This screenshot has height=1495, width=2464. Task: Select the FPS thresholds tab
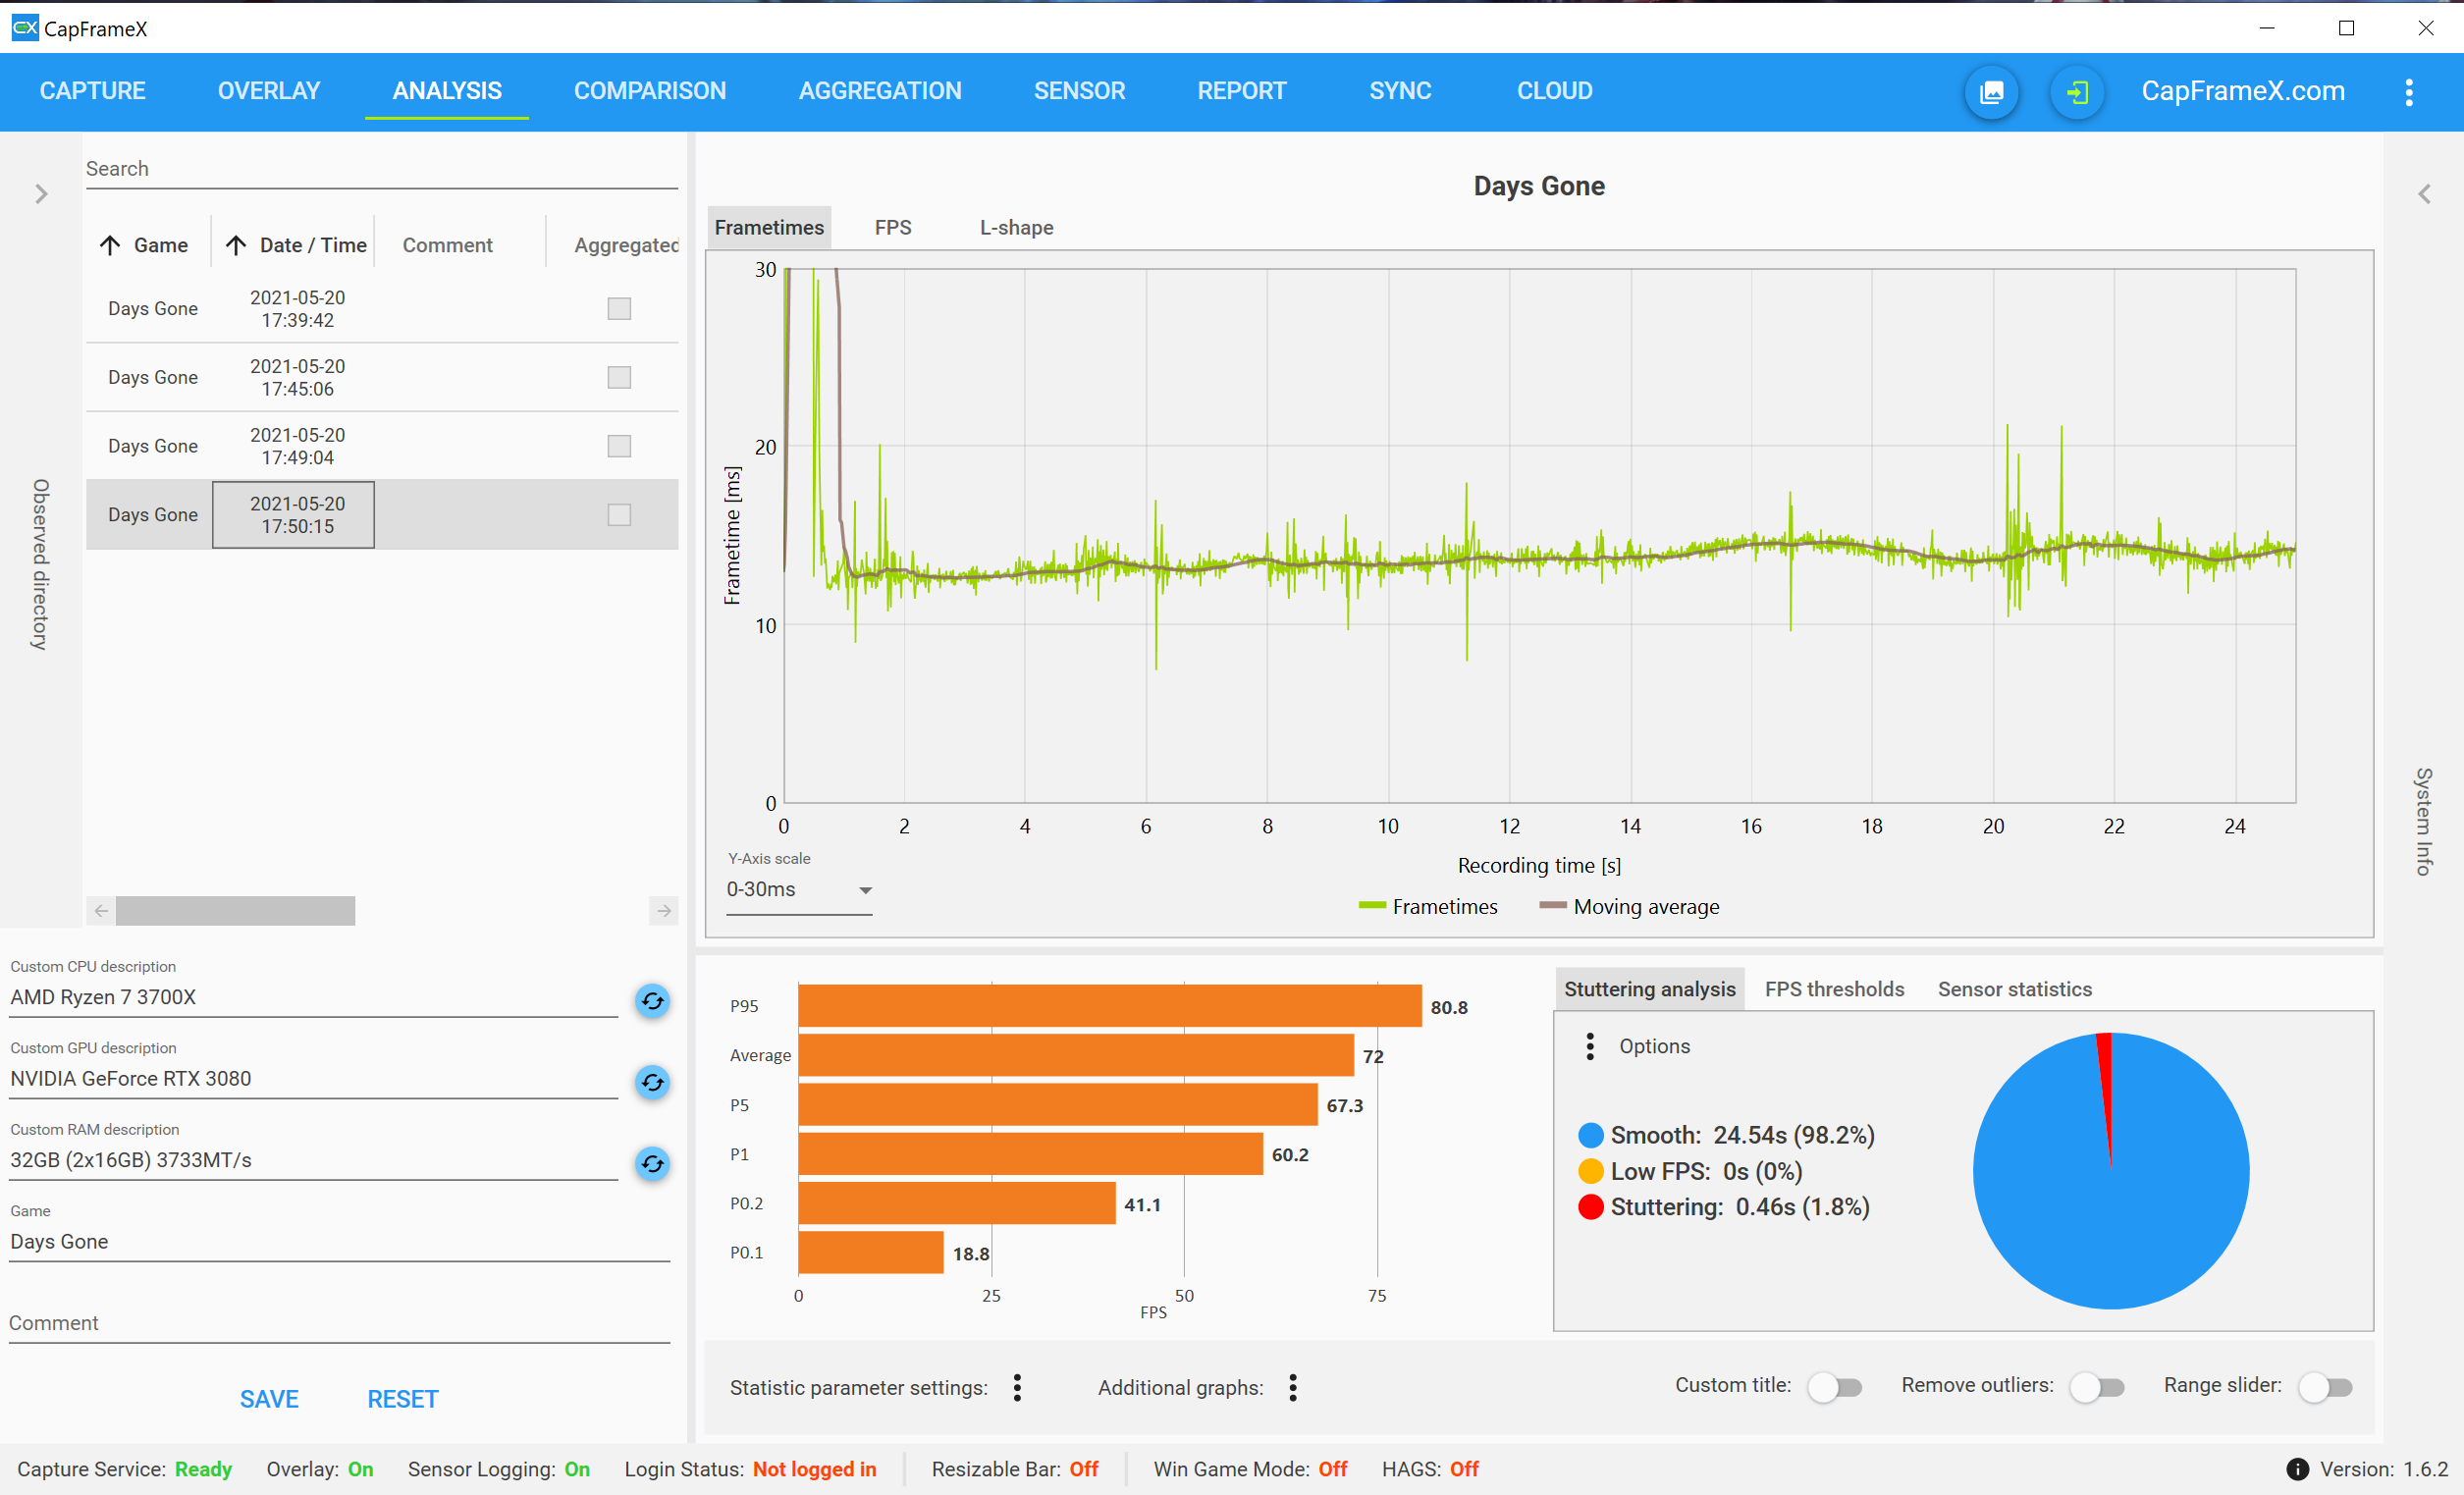click(x=1834, y=989)
